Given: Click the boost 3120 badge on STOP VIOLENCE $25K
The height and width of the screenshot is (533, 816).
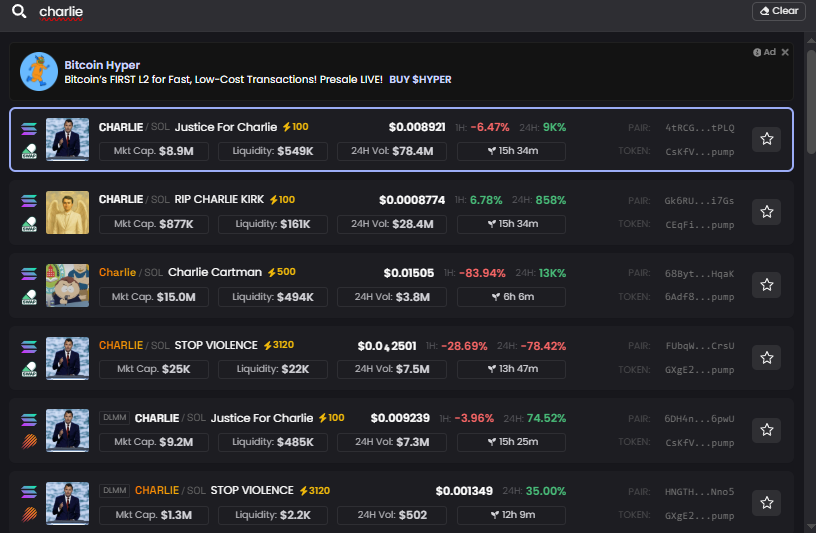Looking at the screenshot, I should point(278,345).
